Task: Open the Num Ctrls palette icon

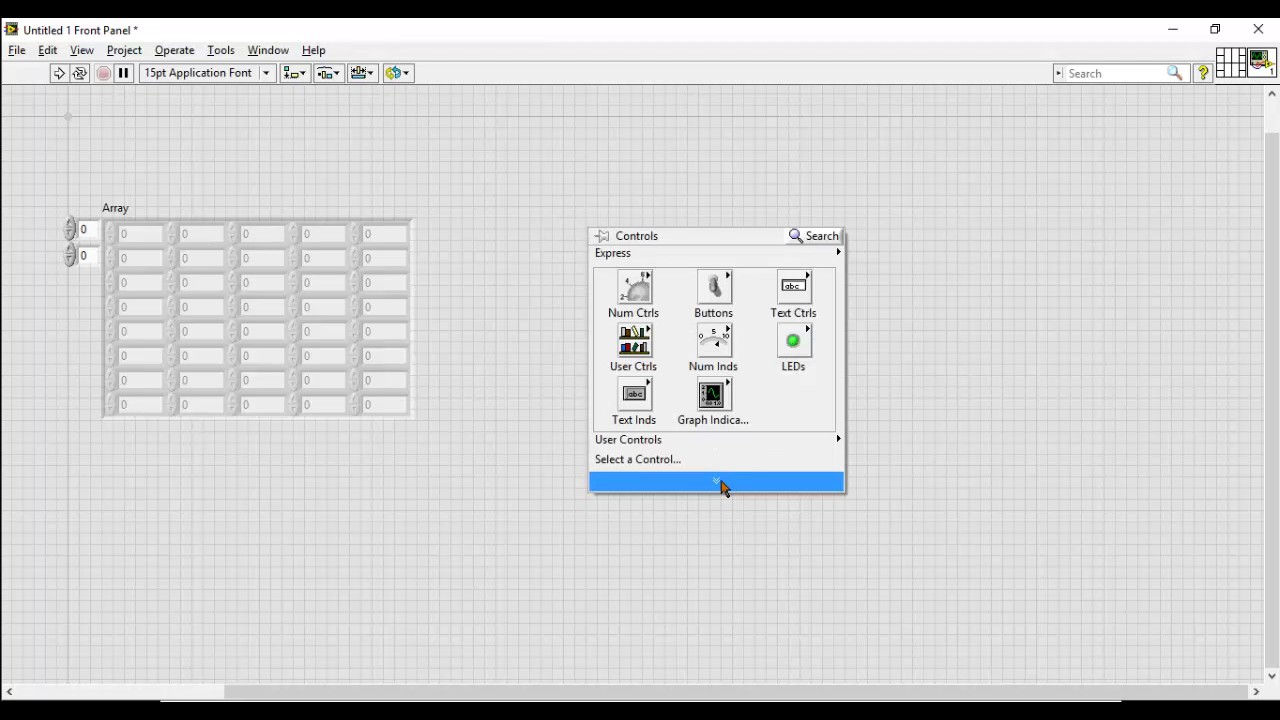Action: pyautogui.click(x=634, y=287)
